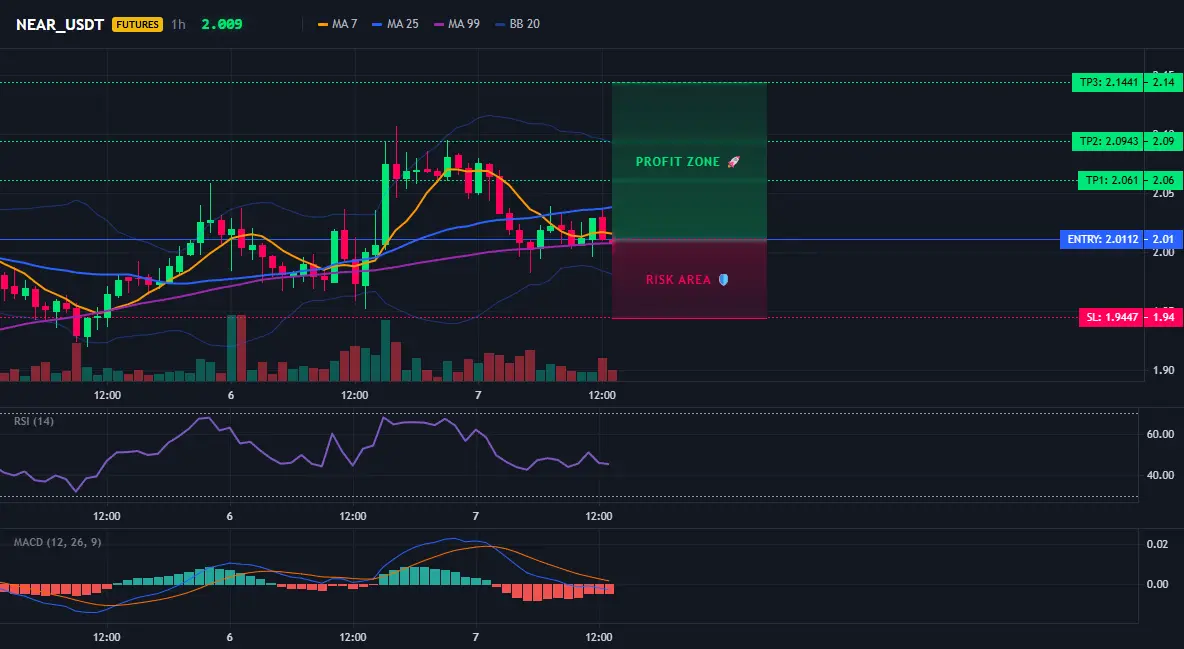
Task: Click the 1.94 axis tag beside SL
Action: (1164, 317)
